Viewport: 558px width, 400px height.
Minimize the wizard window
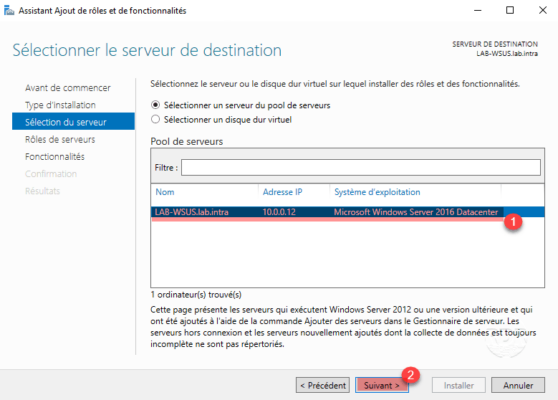click(478, 10)
